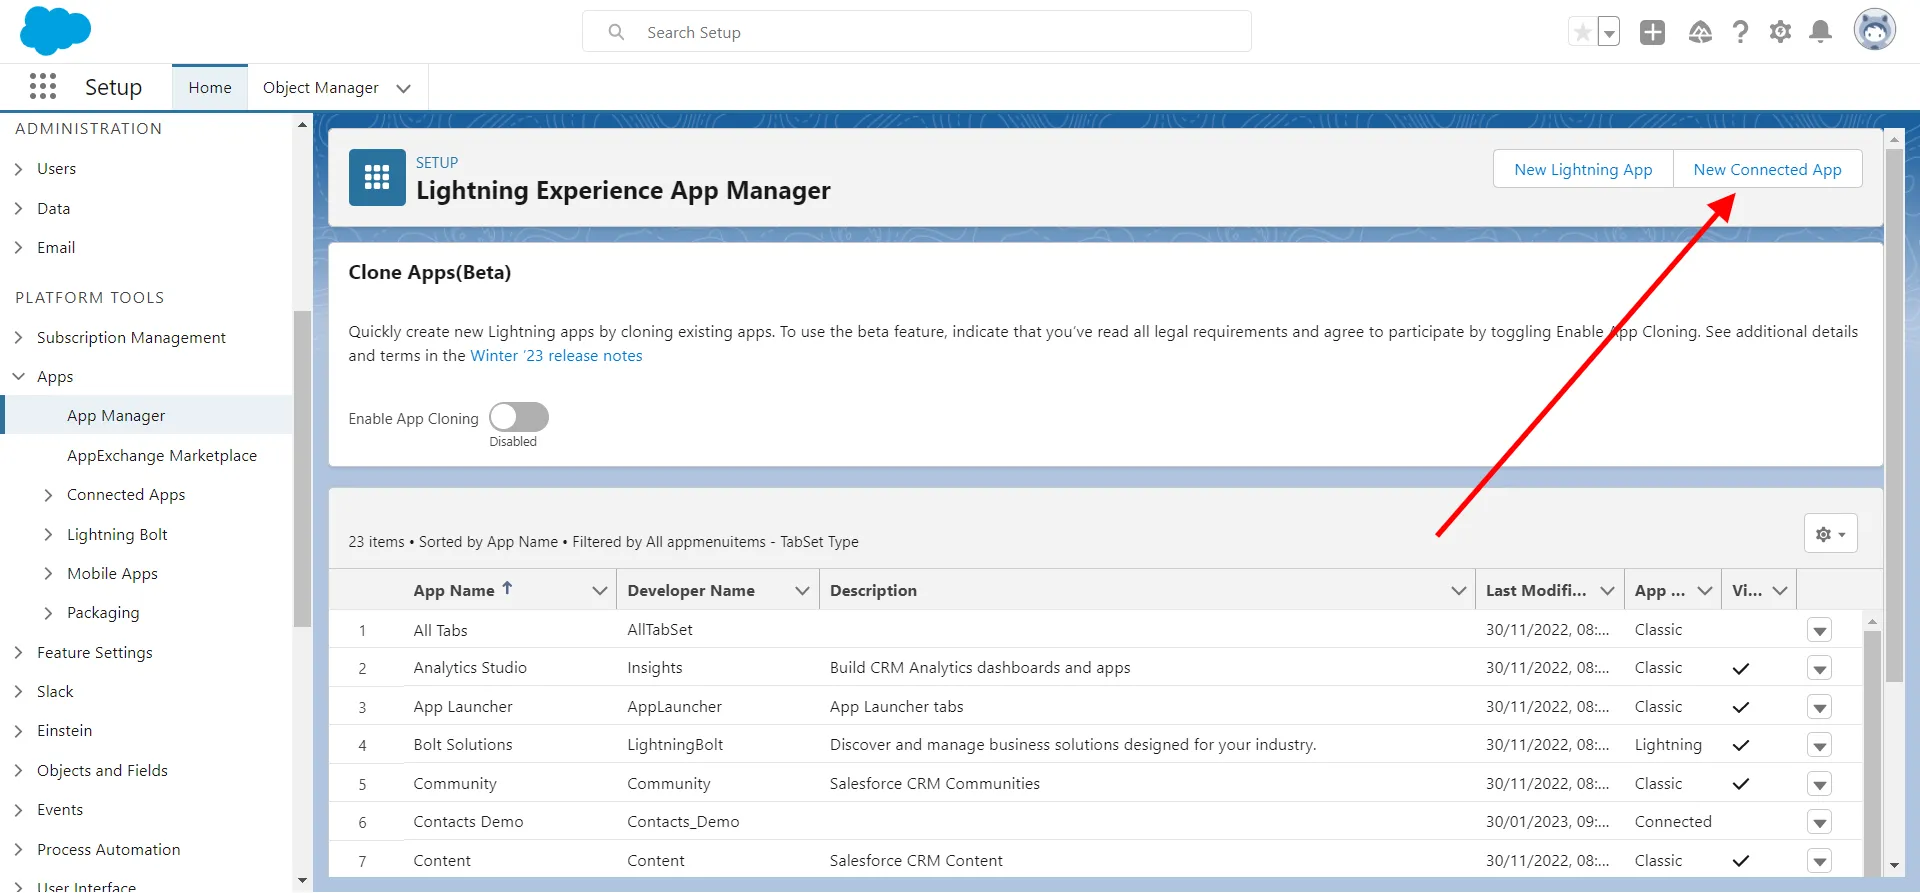Open row actions for Community
Image resolution: width=1920 pixels, height=893 pixels.
[1819, 785]
